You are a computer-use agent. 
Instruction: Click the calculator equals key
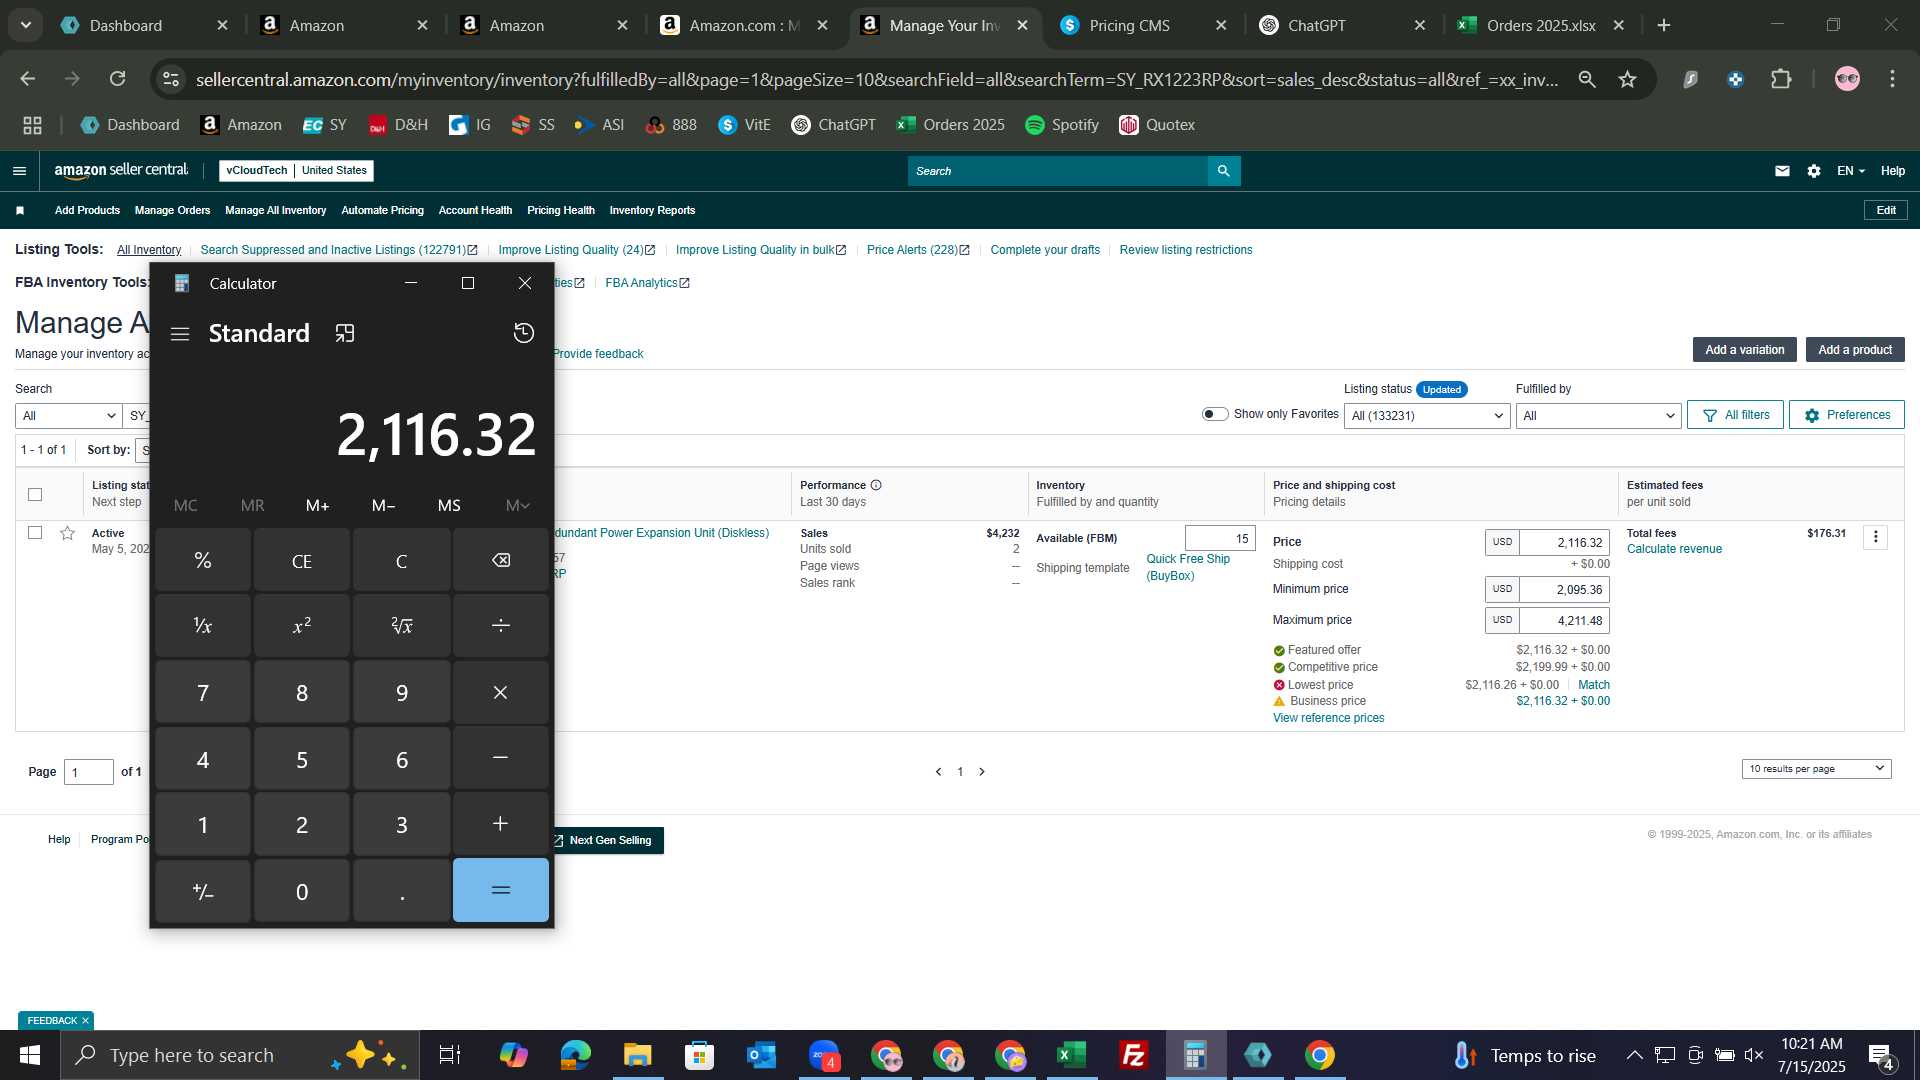(x=501, y=890)
